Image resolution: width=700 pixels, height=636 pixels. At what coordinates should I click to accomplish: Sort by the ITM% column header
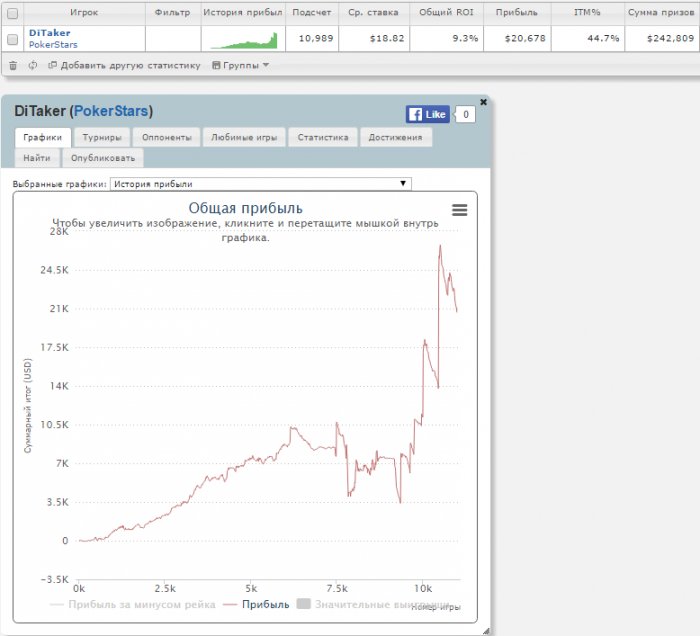pyautogui.click(x=587, y=12)
